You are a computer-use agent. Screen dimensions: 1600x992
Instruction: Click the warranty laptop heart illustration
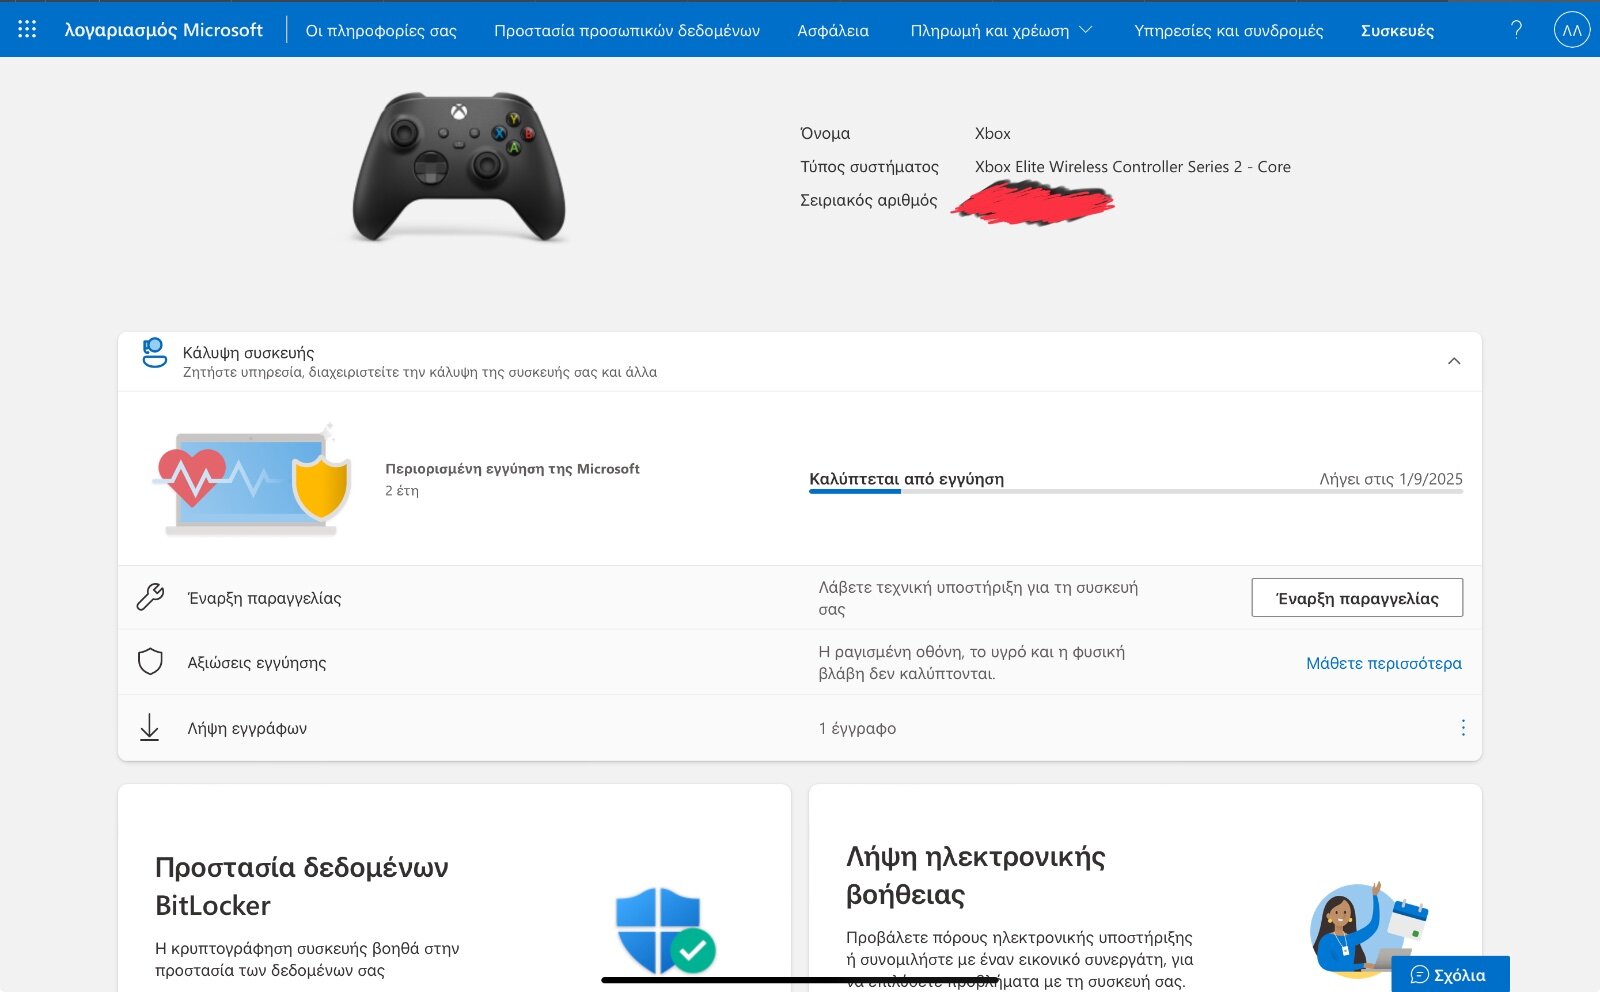point(251,479)
